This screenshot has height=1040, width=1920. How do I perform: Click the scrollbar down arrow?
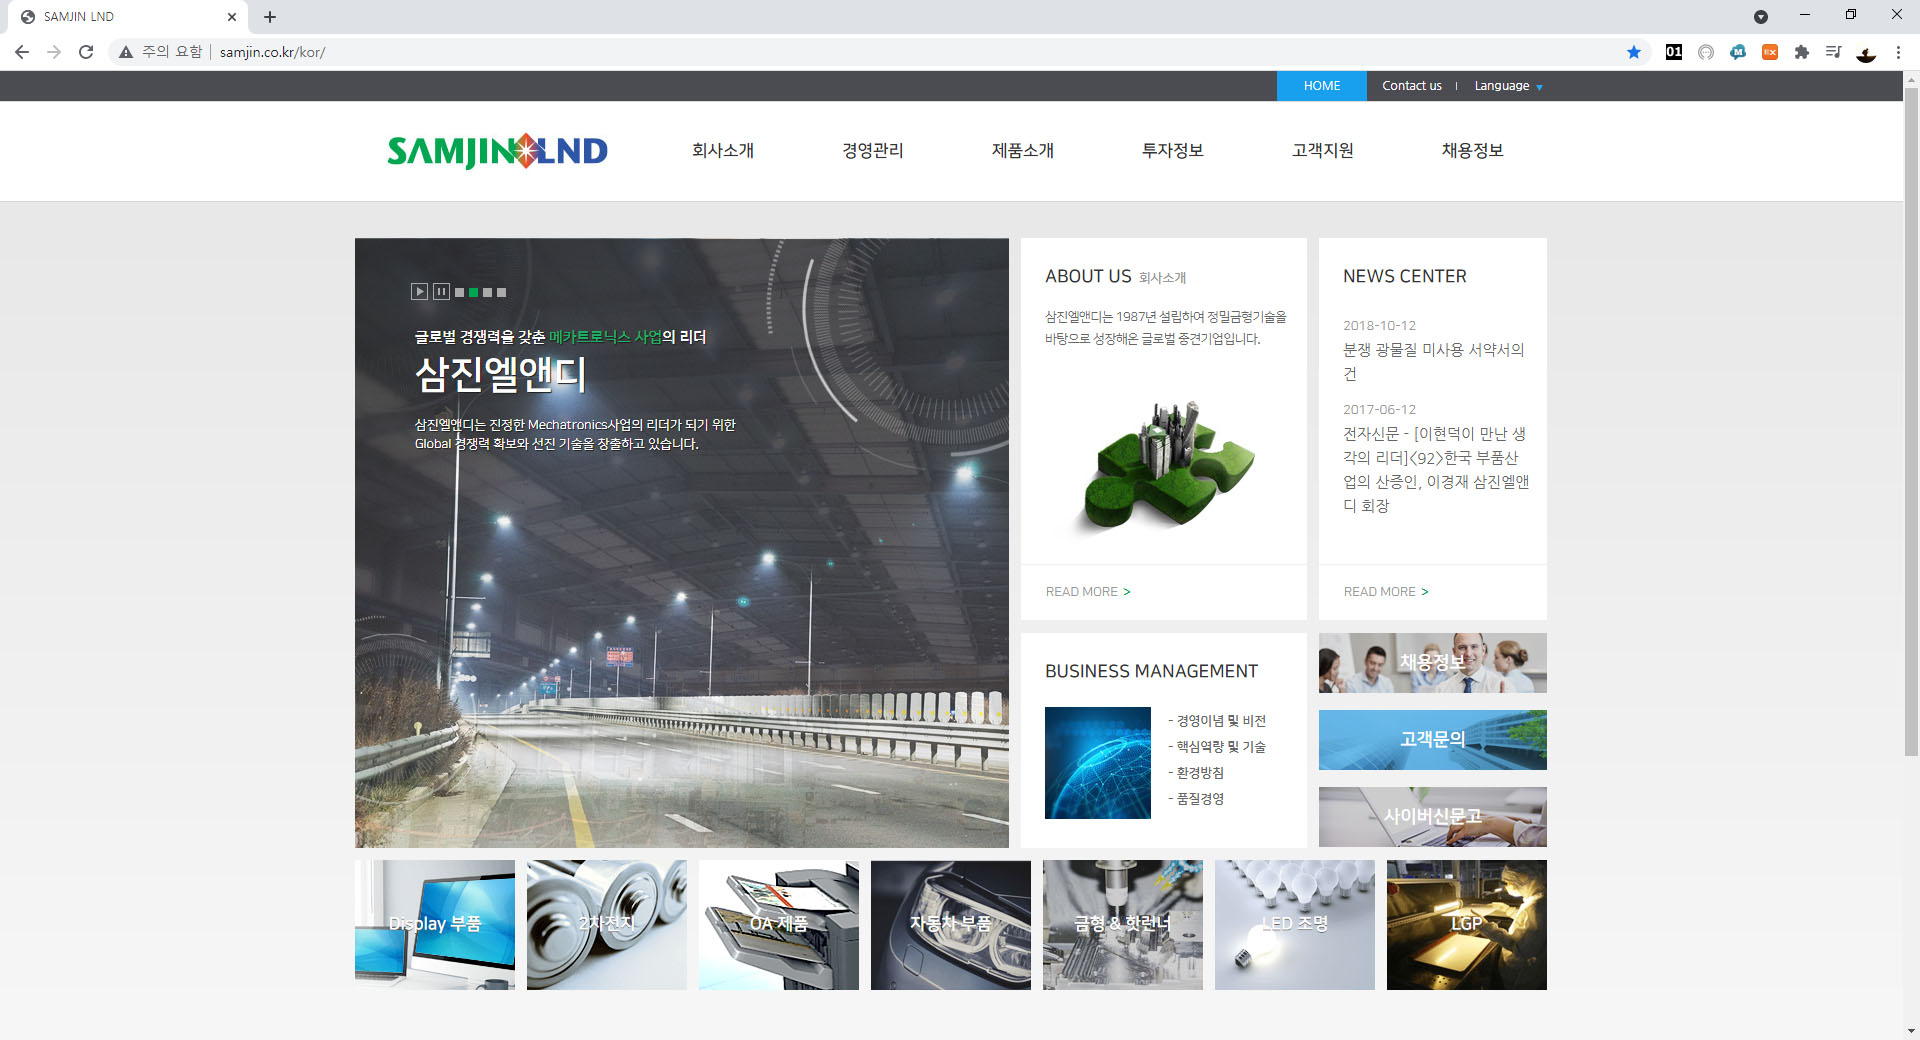click(1911, 1030)
